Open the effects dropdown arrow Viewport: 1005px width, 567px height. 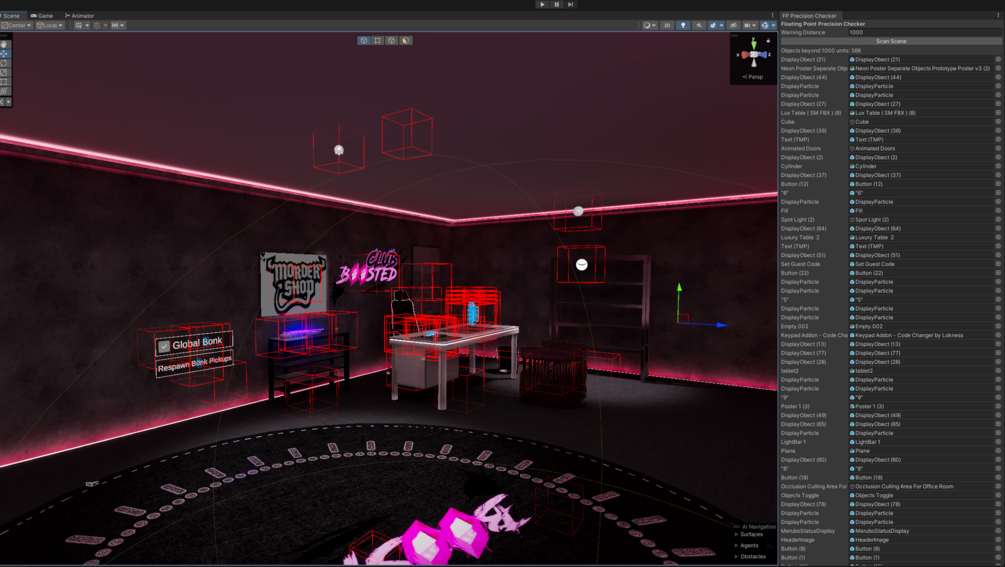point(722,25)
